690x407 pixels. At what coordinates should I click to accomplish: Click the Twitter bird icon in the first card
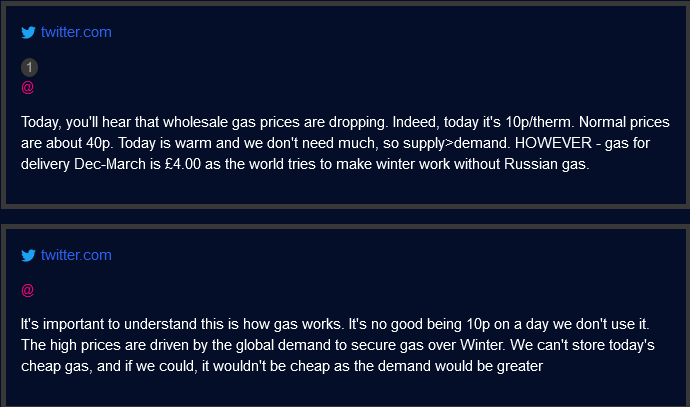(28, 33)
